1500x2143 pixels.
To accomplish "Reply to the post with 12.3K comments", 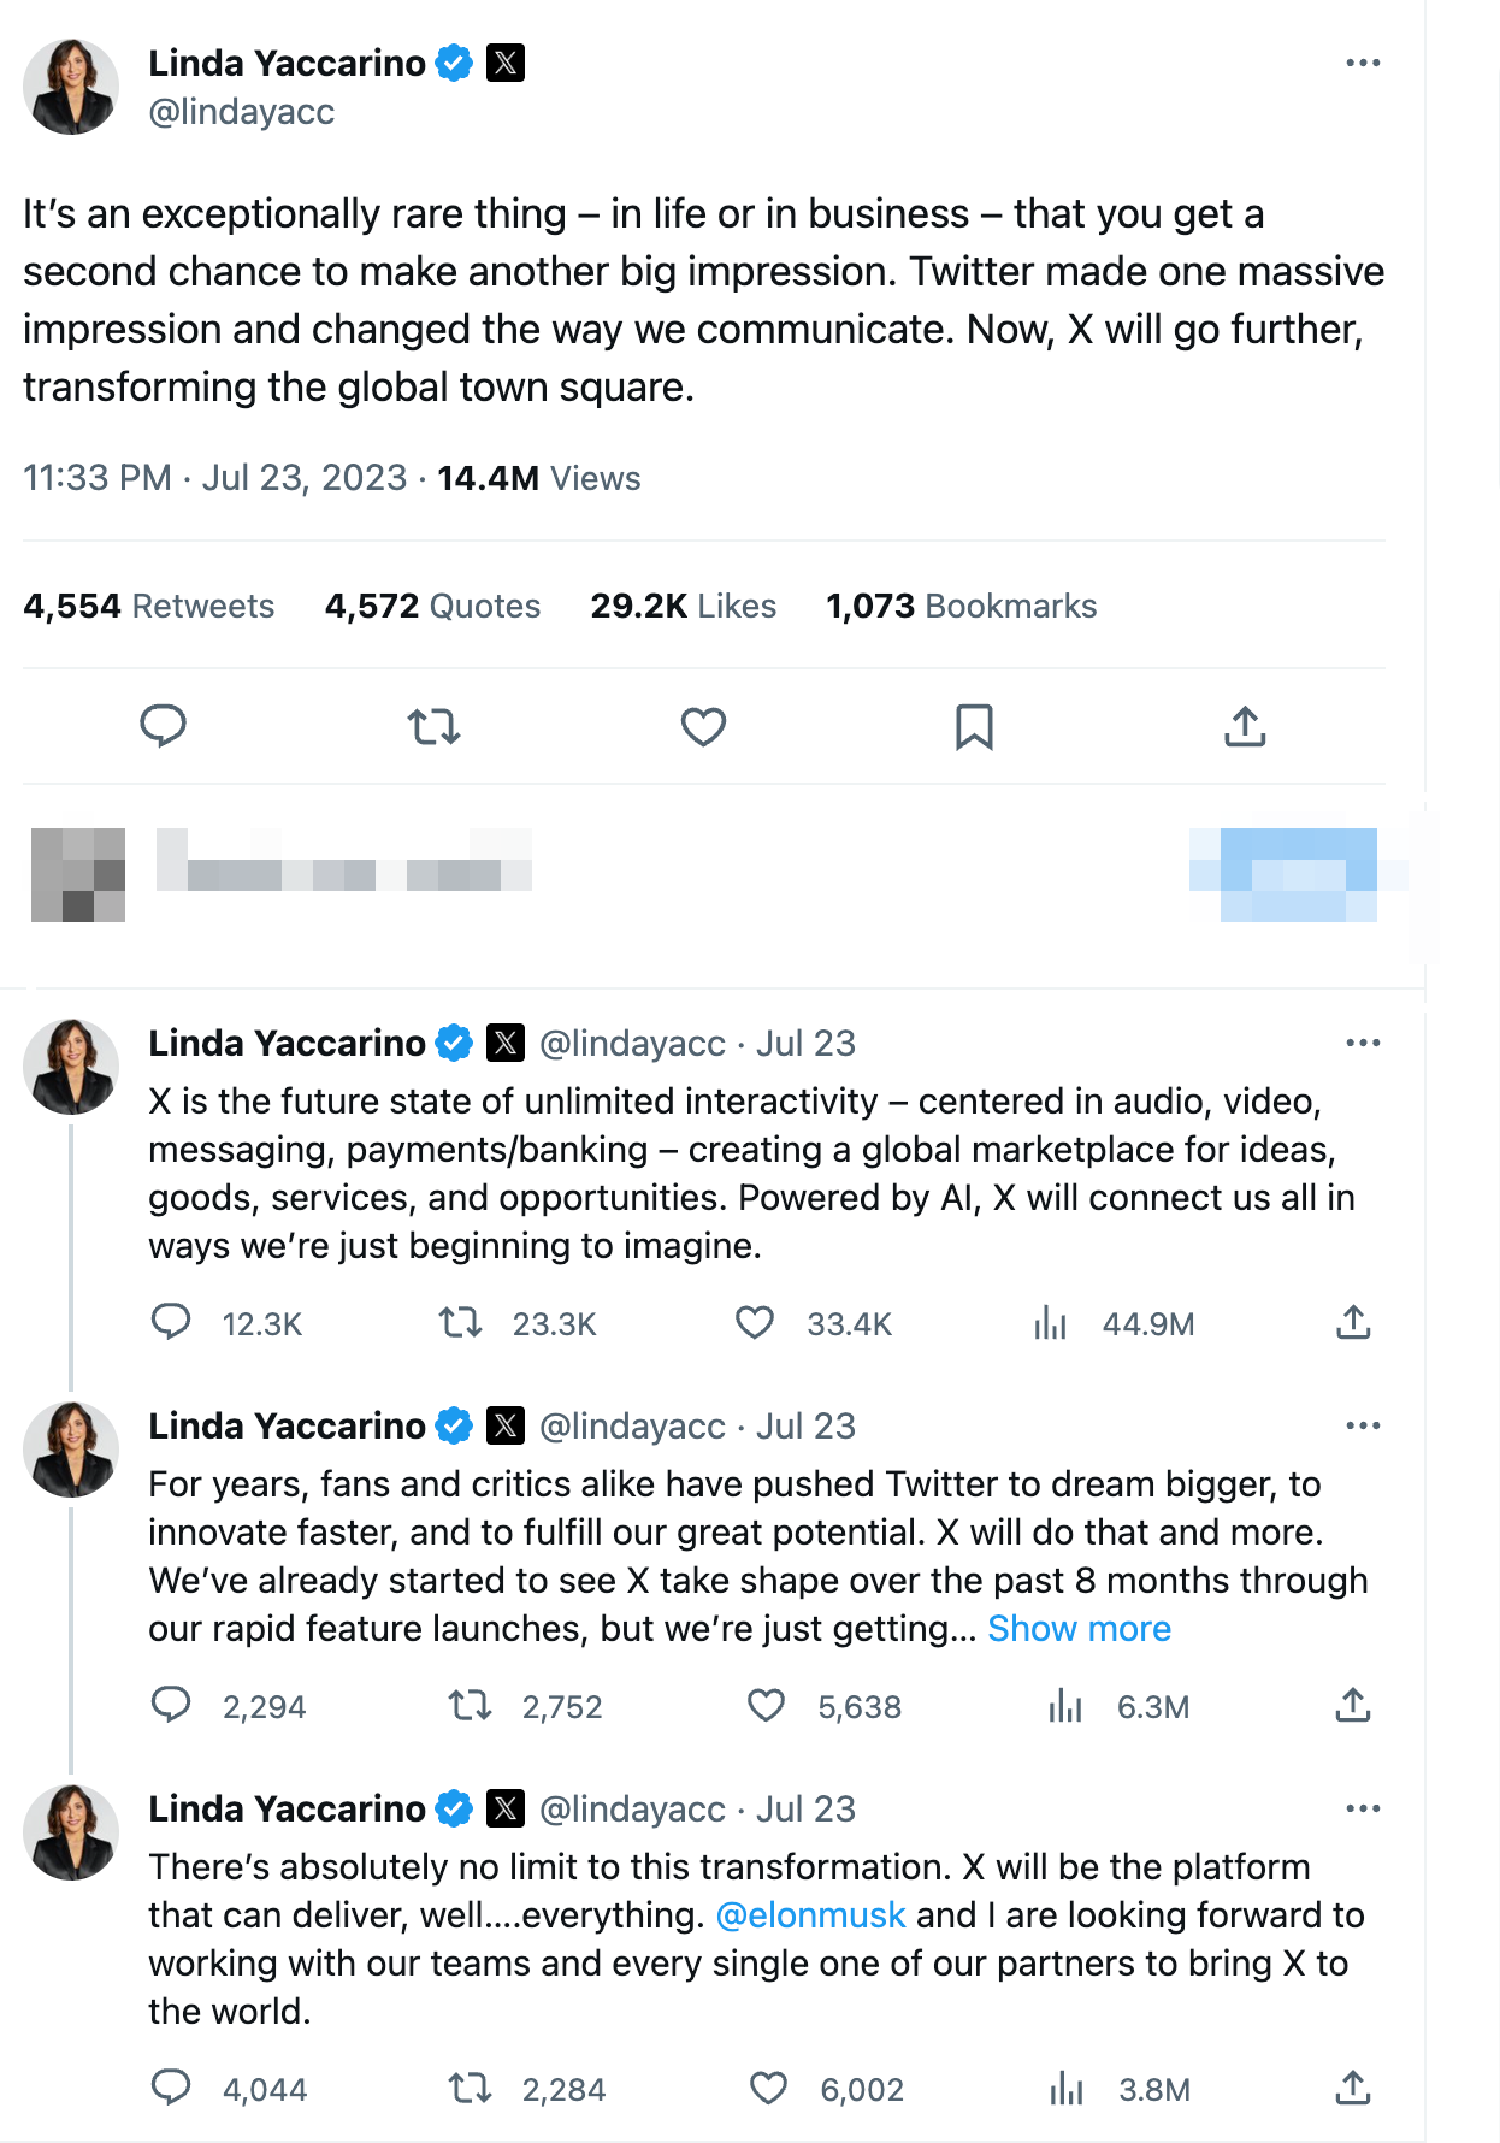I will 171,1323.
